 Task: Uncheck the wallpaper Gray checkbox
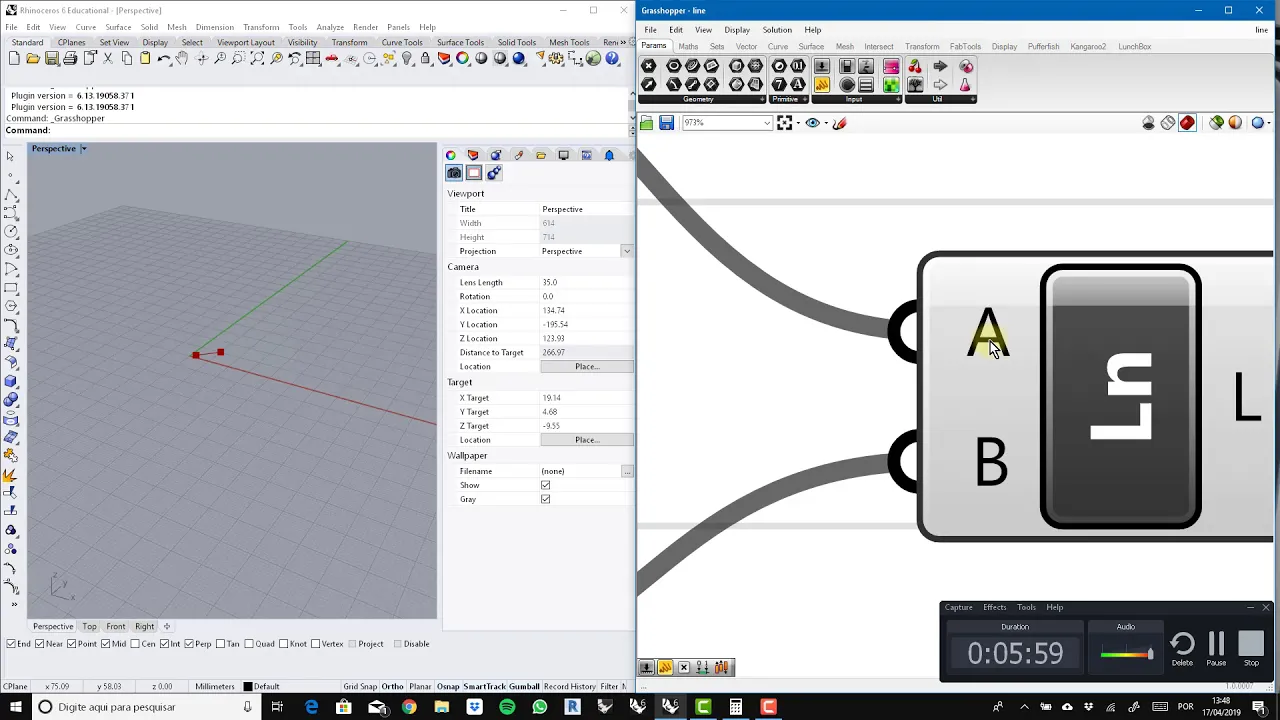(545, 499)
